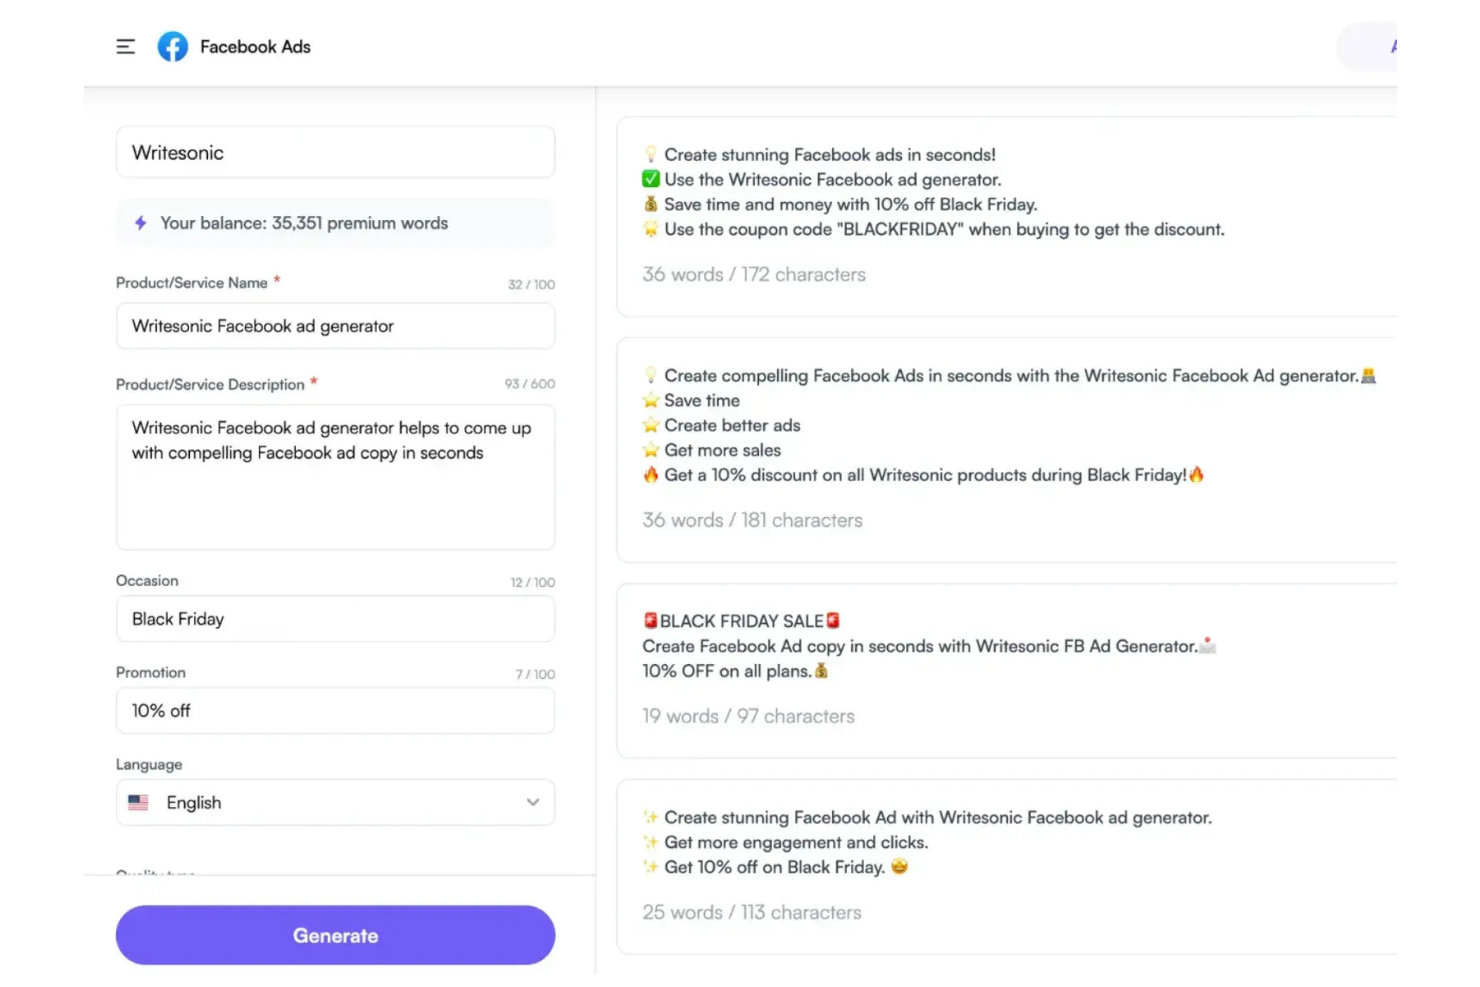Viewport: 1480px width, 987px height.
Task: Click the lightbulb emoji in first ad copy
Action: [x=650, y=154]
